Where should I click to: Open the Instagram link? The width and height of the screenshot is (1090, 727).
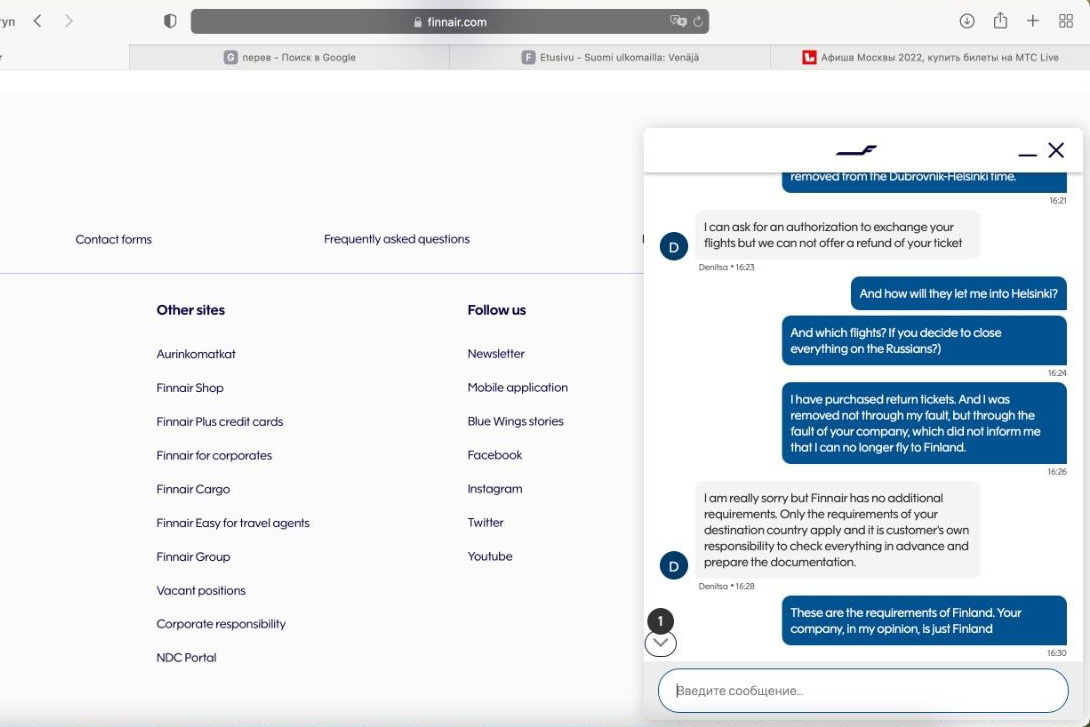495,489
